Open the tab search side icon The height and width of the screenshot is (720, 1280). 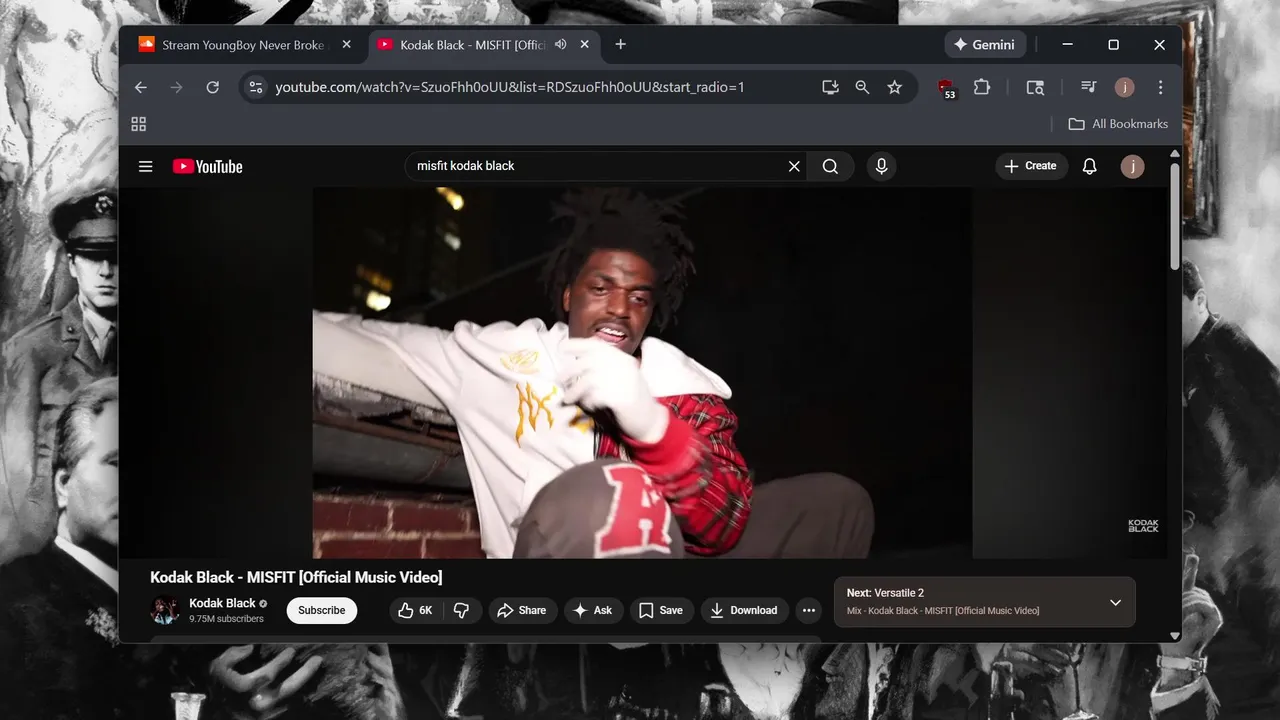[x=1035, y=87]
